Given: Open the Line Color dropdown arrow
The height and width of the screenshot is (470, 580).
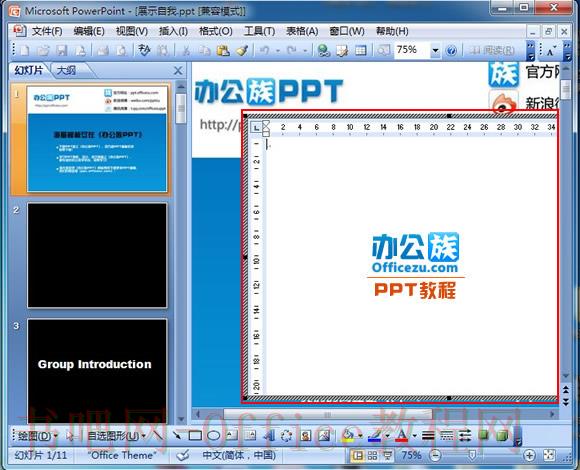Looking at the screenshot, I should click(387, 436).
